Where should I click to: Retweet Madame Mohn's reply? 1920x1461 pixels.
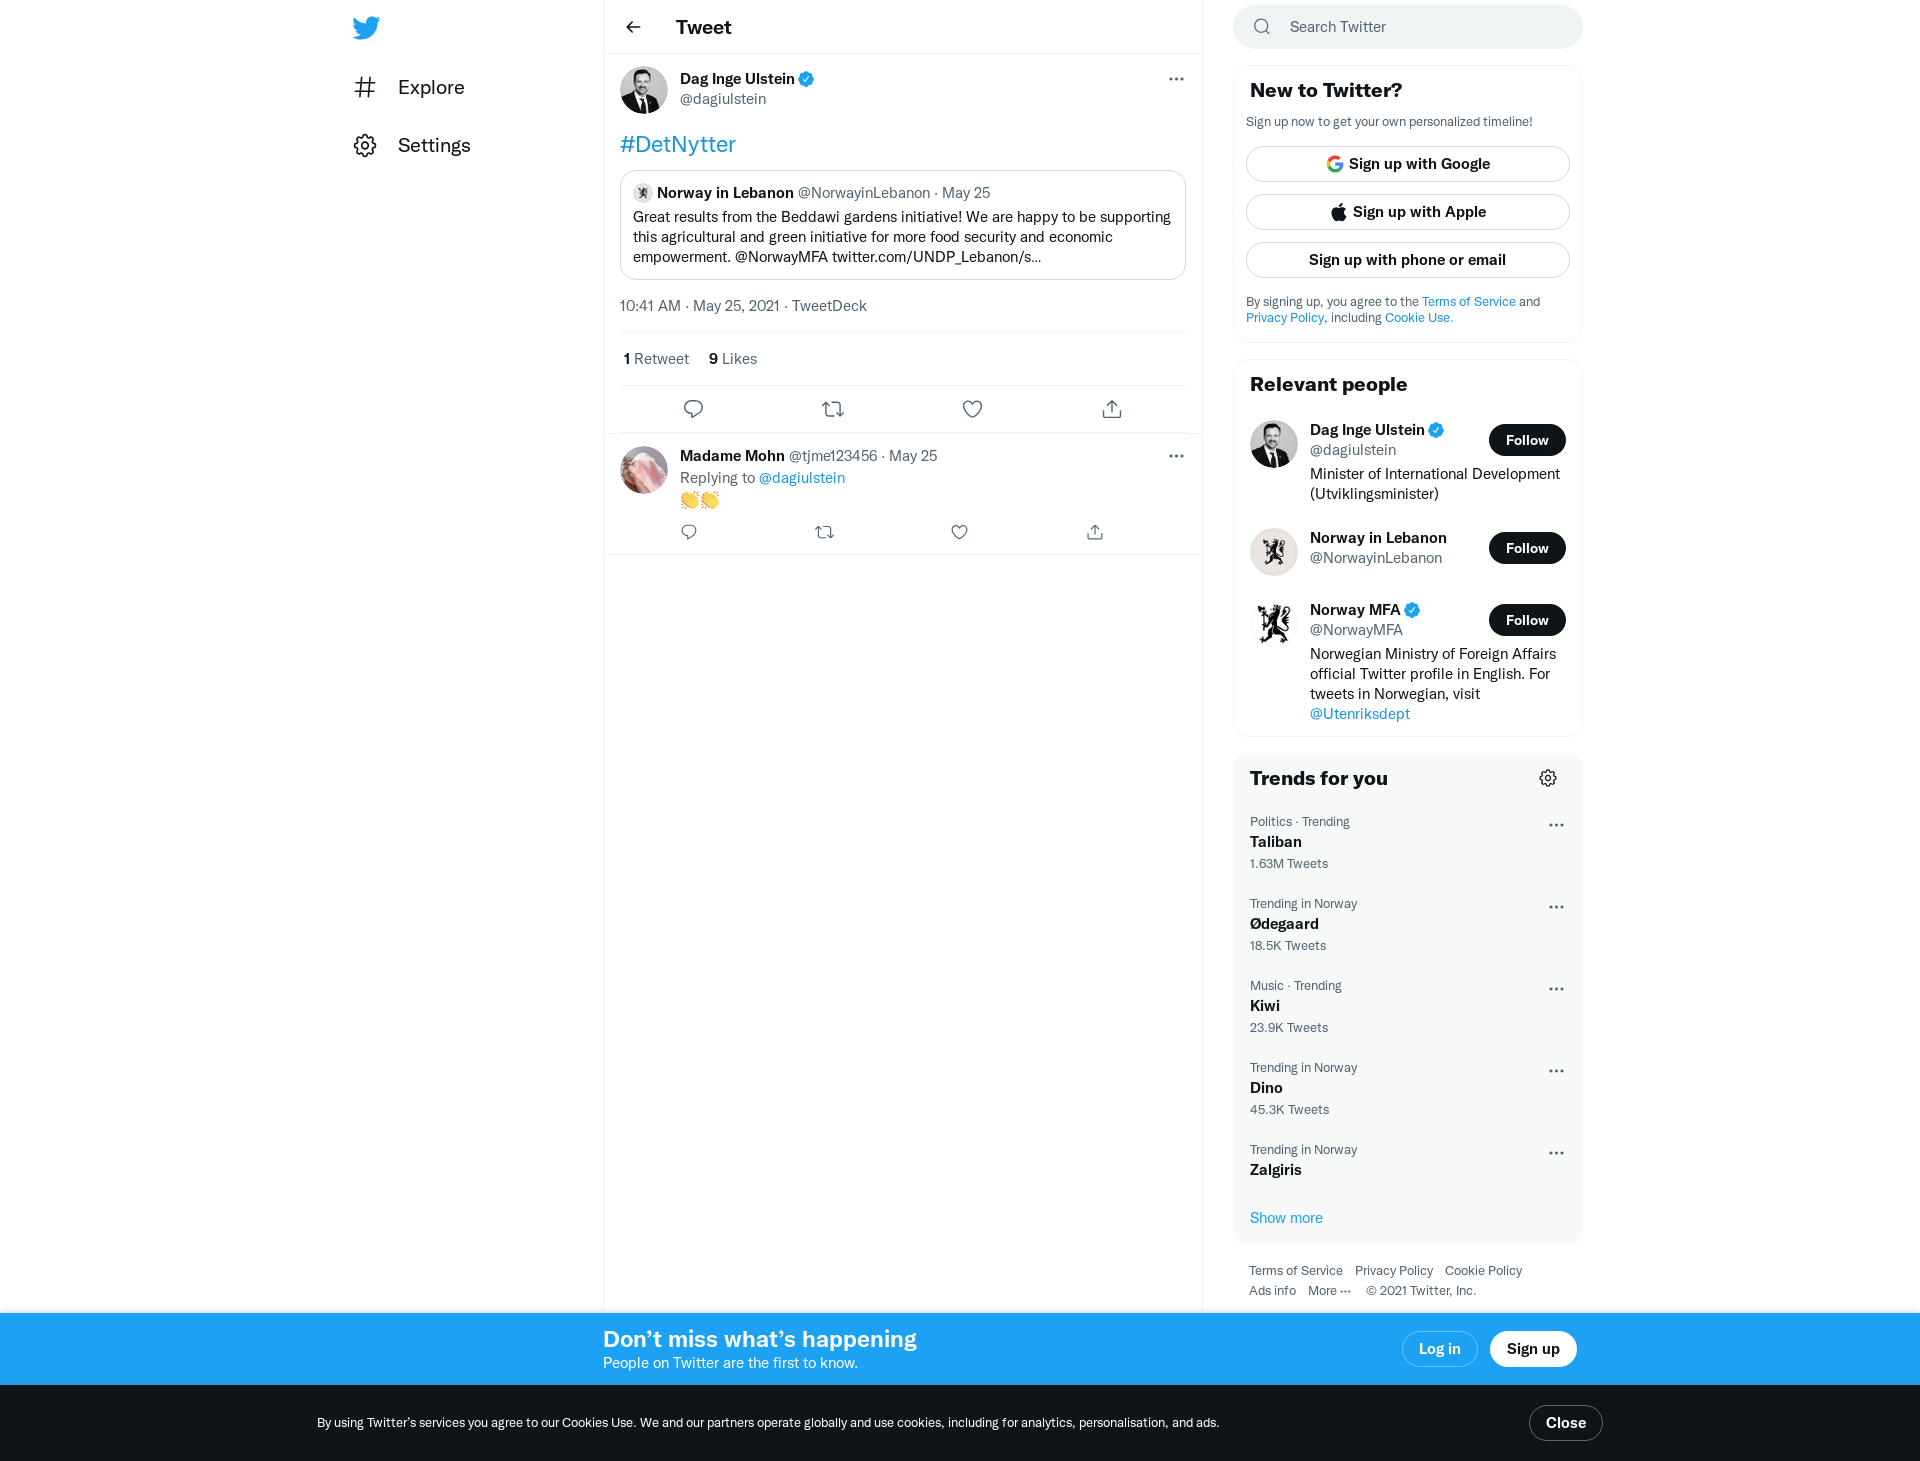[x=824, y=532]
